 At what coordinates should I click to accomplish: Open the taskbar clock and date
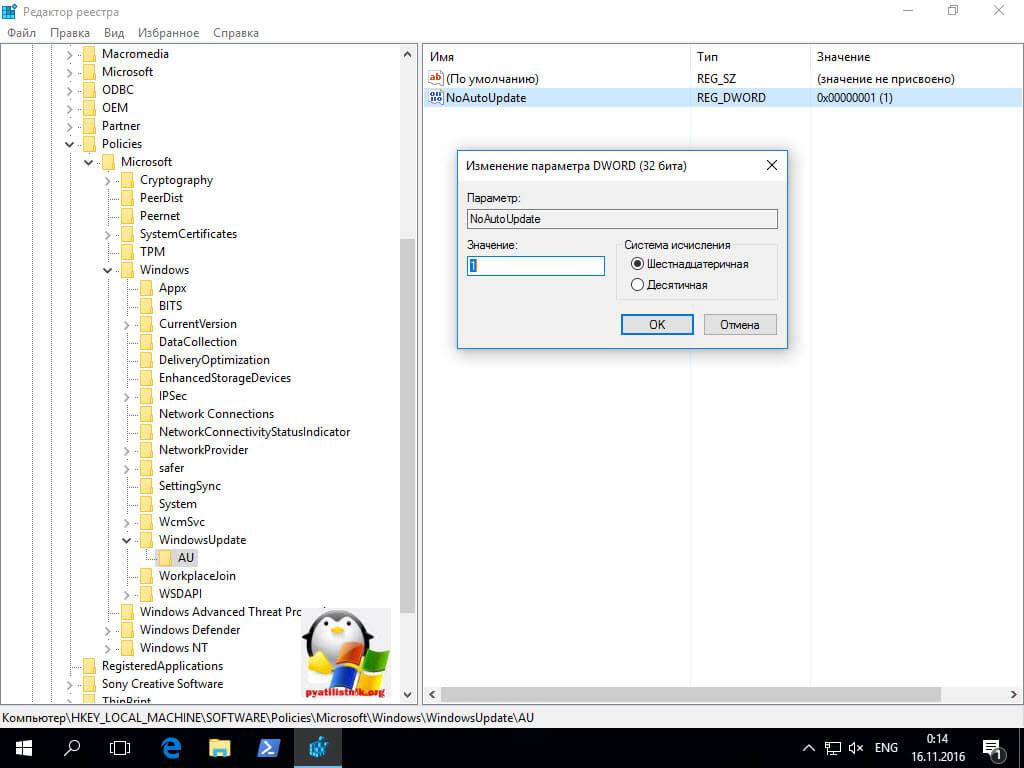938,748
